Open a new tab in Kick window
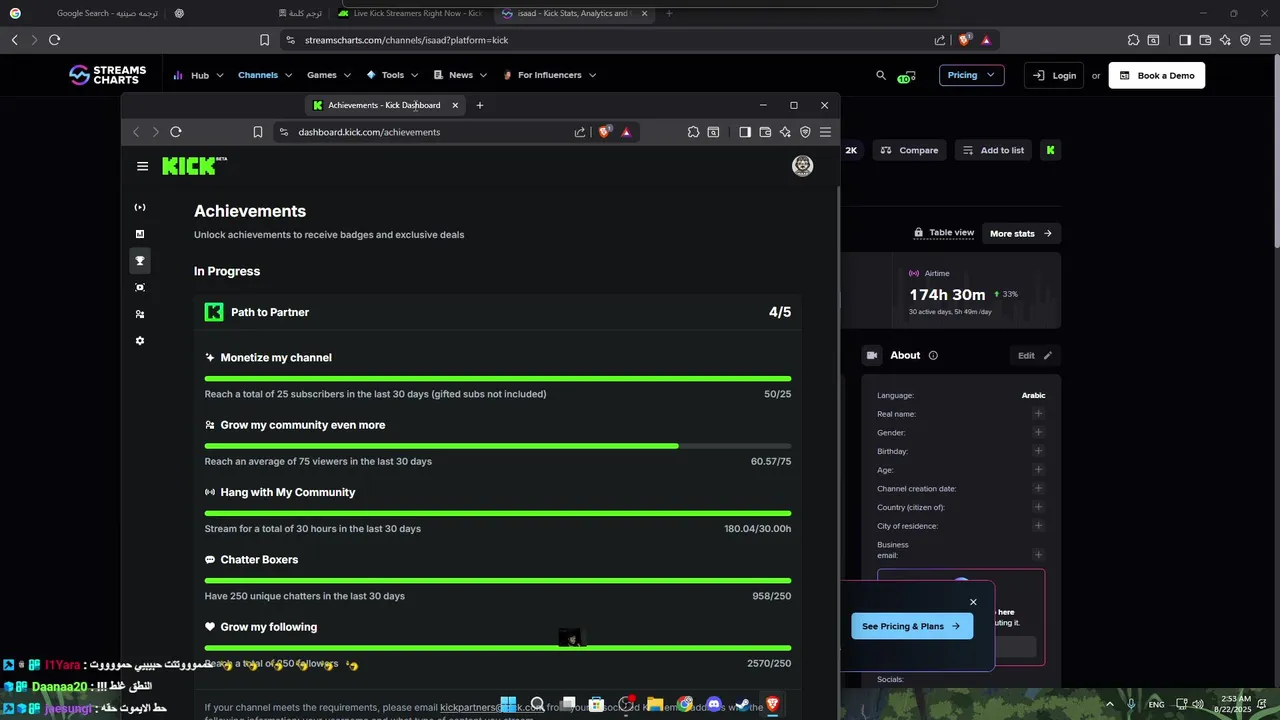 coord(480,105)
